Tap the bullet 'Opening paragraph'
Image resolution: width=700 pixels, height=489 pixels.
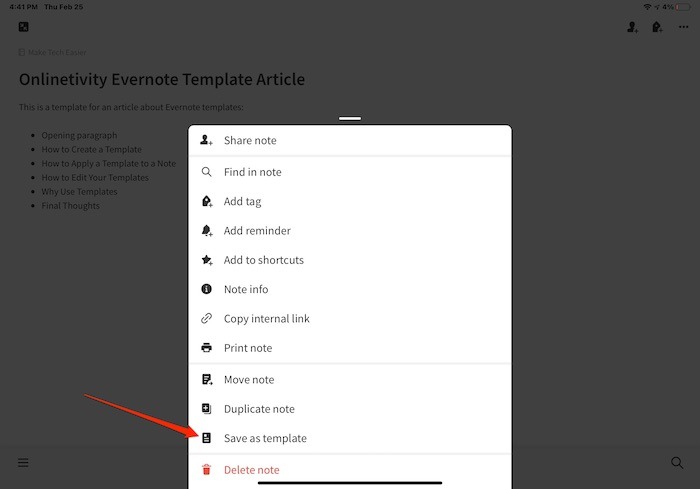[79, 135]
